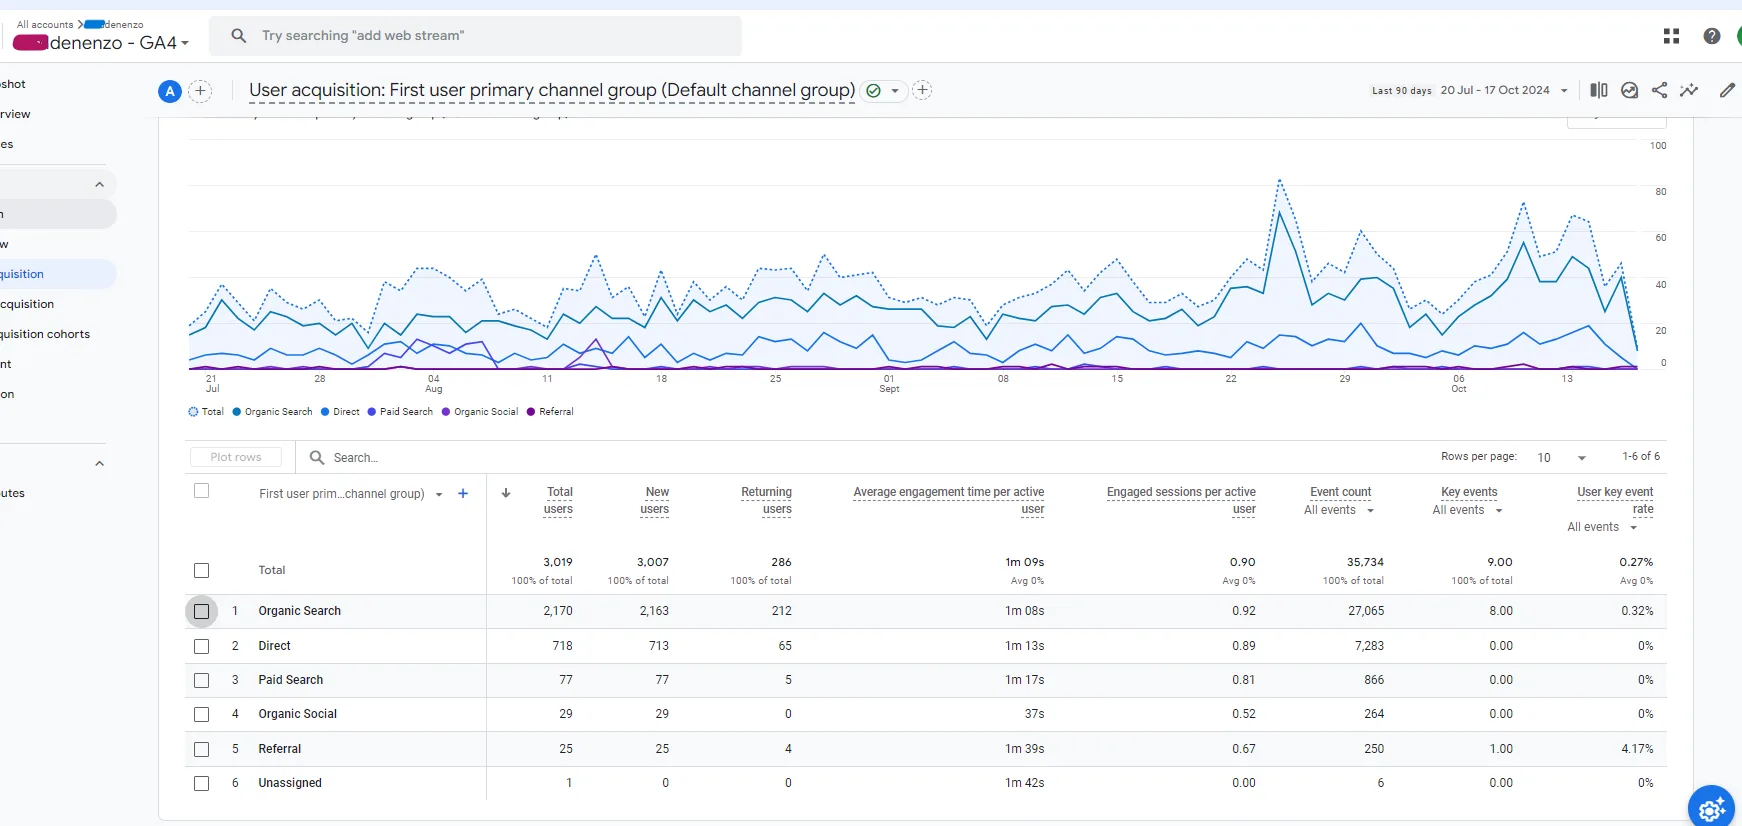Open the denenzo - GA4 property selector
This screenshot has width=1742, height=826.
tap(101, 43)
